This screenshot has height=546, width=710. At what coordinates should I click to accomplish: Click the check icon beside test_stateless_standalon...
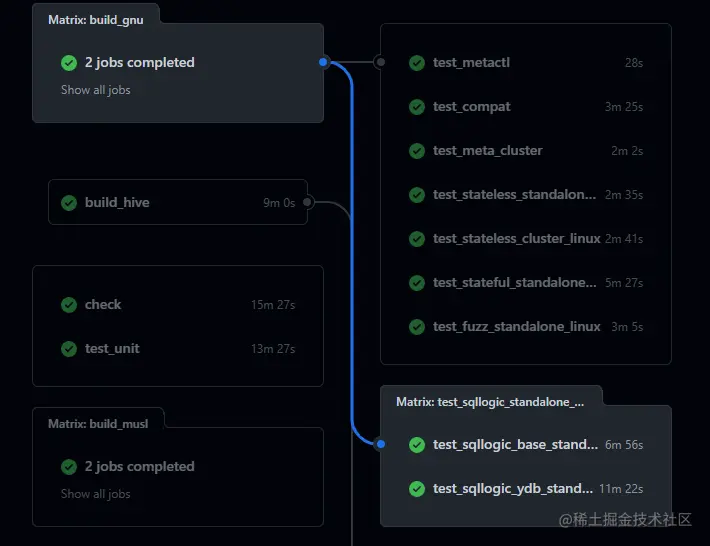click(x=417, y=195)
